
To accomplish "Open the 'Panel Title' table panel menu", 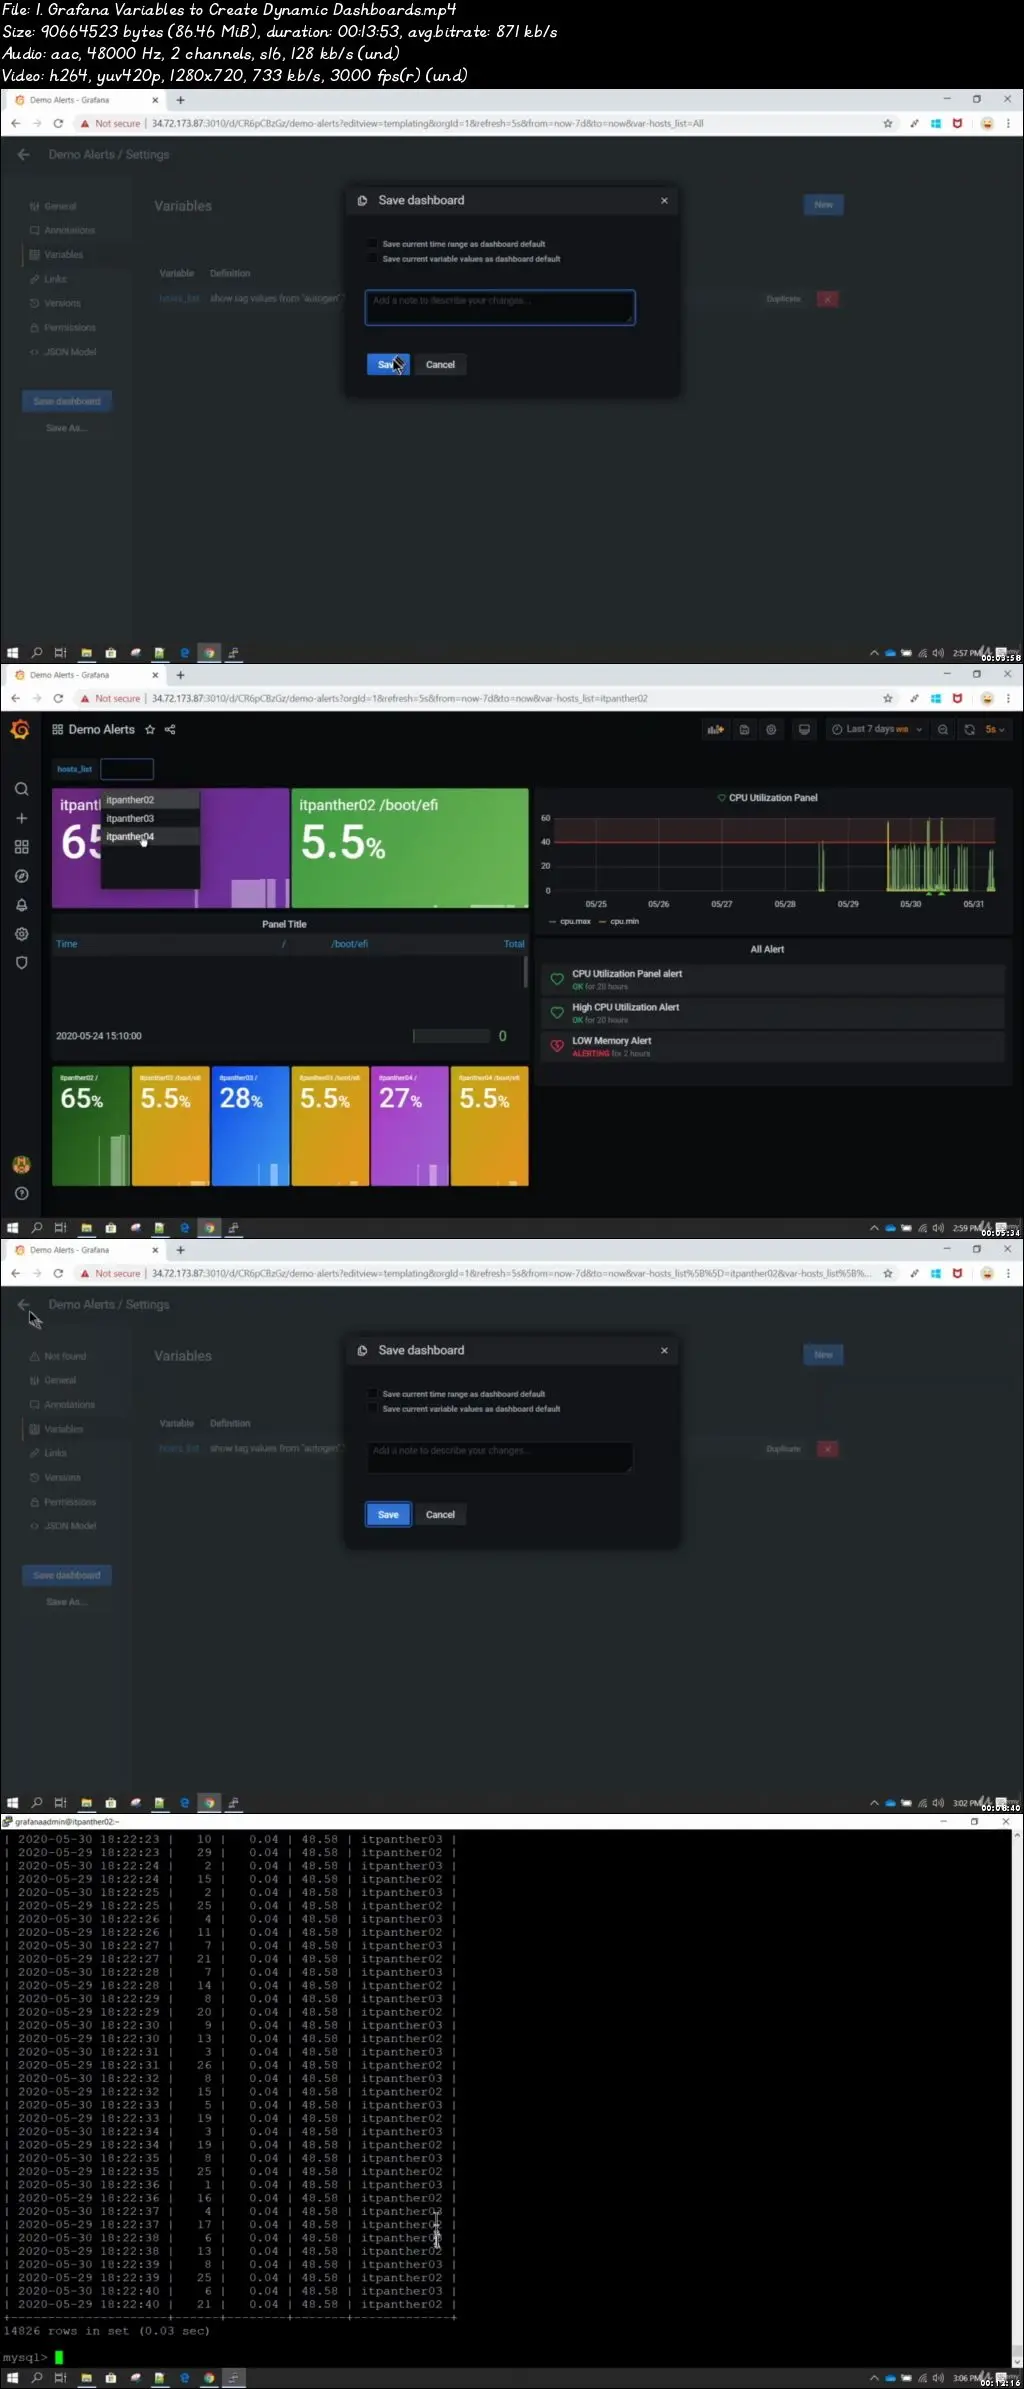I will pyautogui.click(x=284, y=924).
